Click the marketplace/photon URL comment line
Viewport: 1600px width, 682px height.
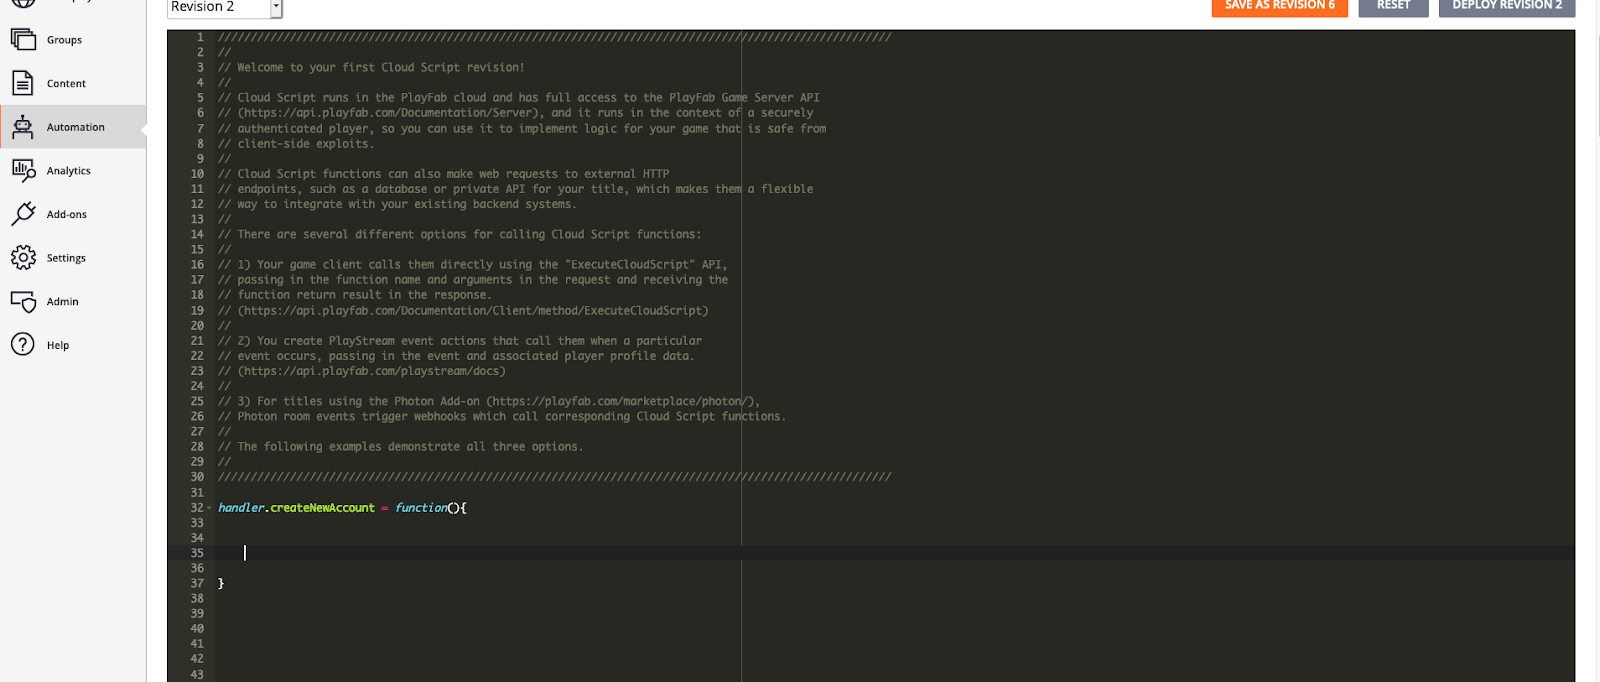point(489,401)
